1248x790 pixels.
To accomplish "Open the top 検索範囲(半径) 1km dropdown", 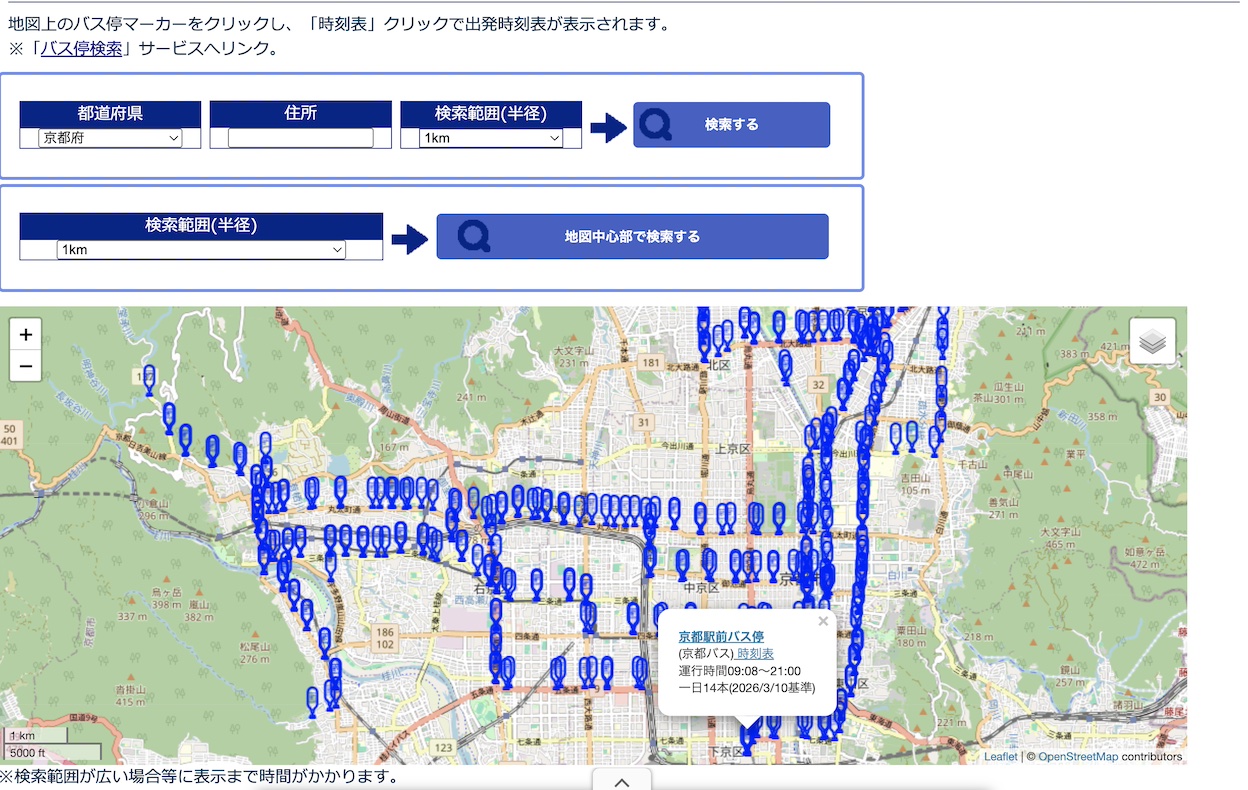I will (x=491, y=138).
